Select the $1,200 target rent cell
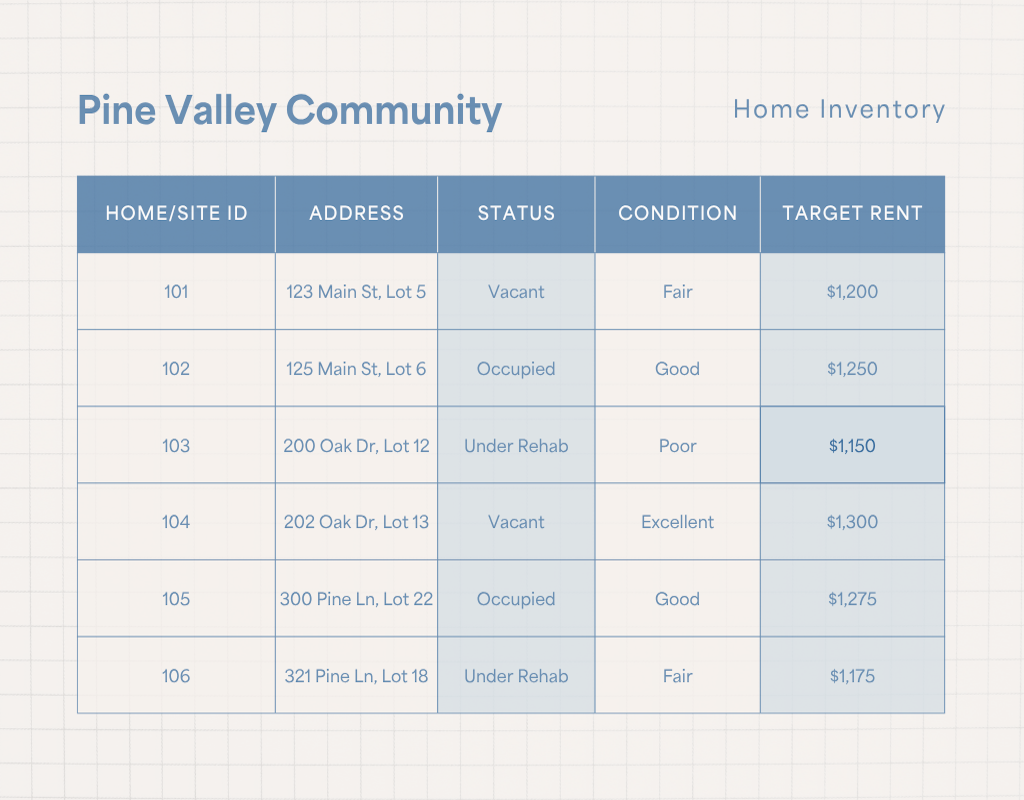Image resolution: width=1024 pixels, height=800 pixels. coord(852,291)
